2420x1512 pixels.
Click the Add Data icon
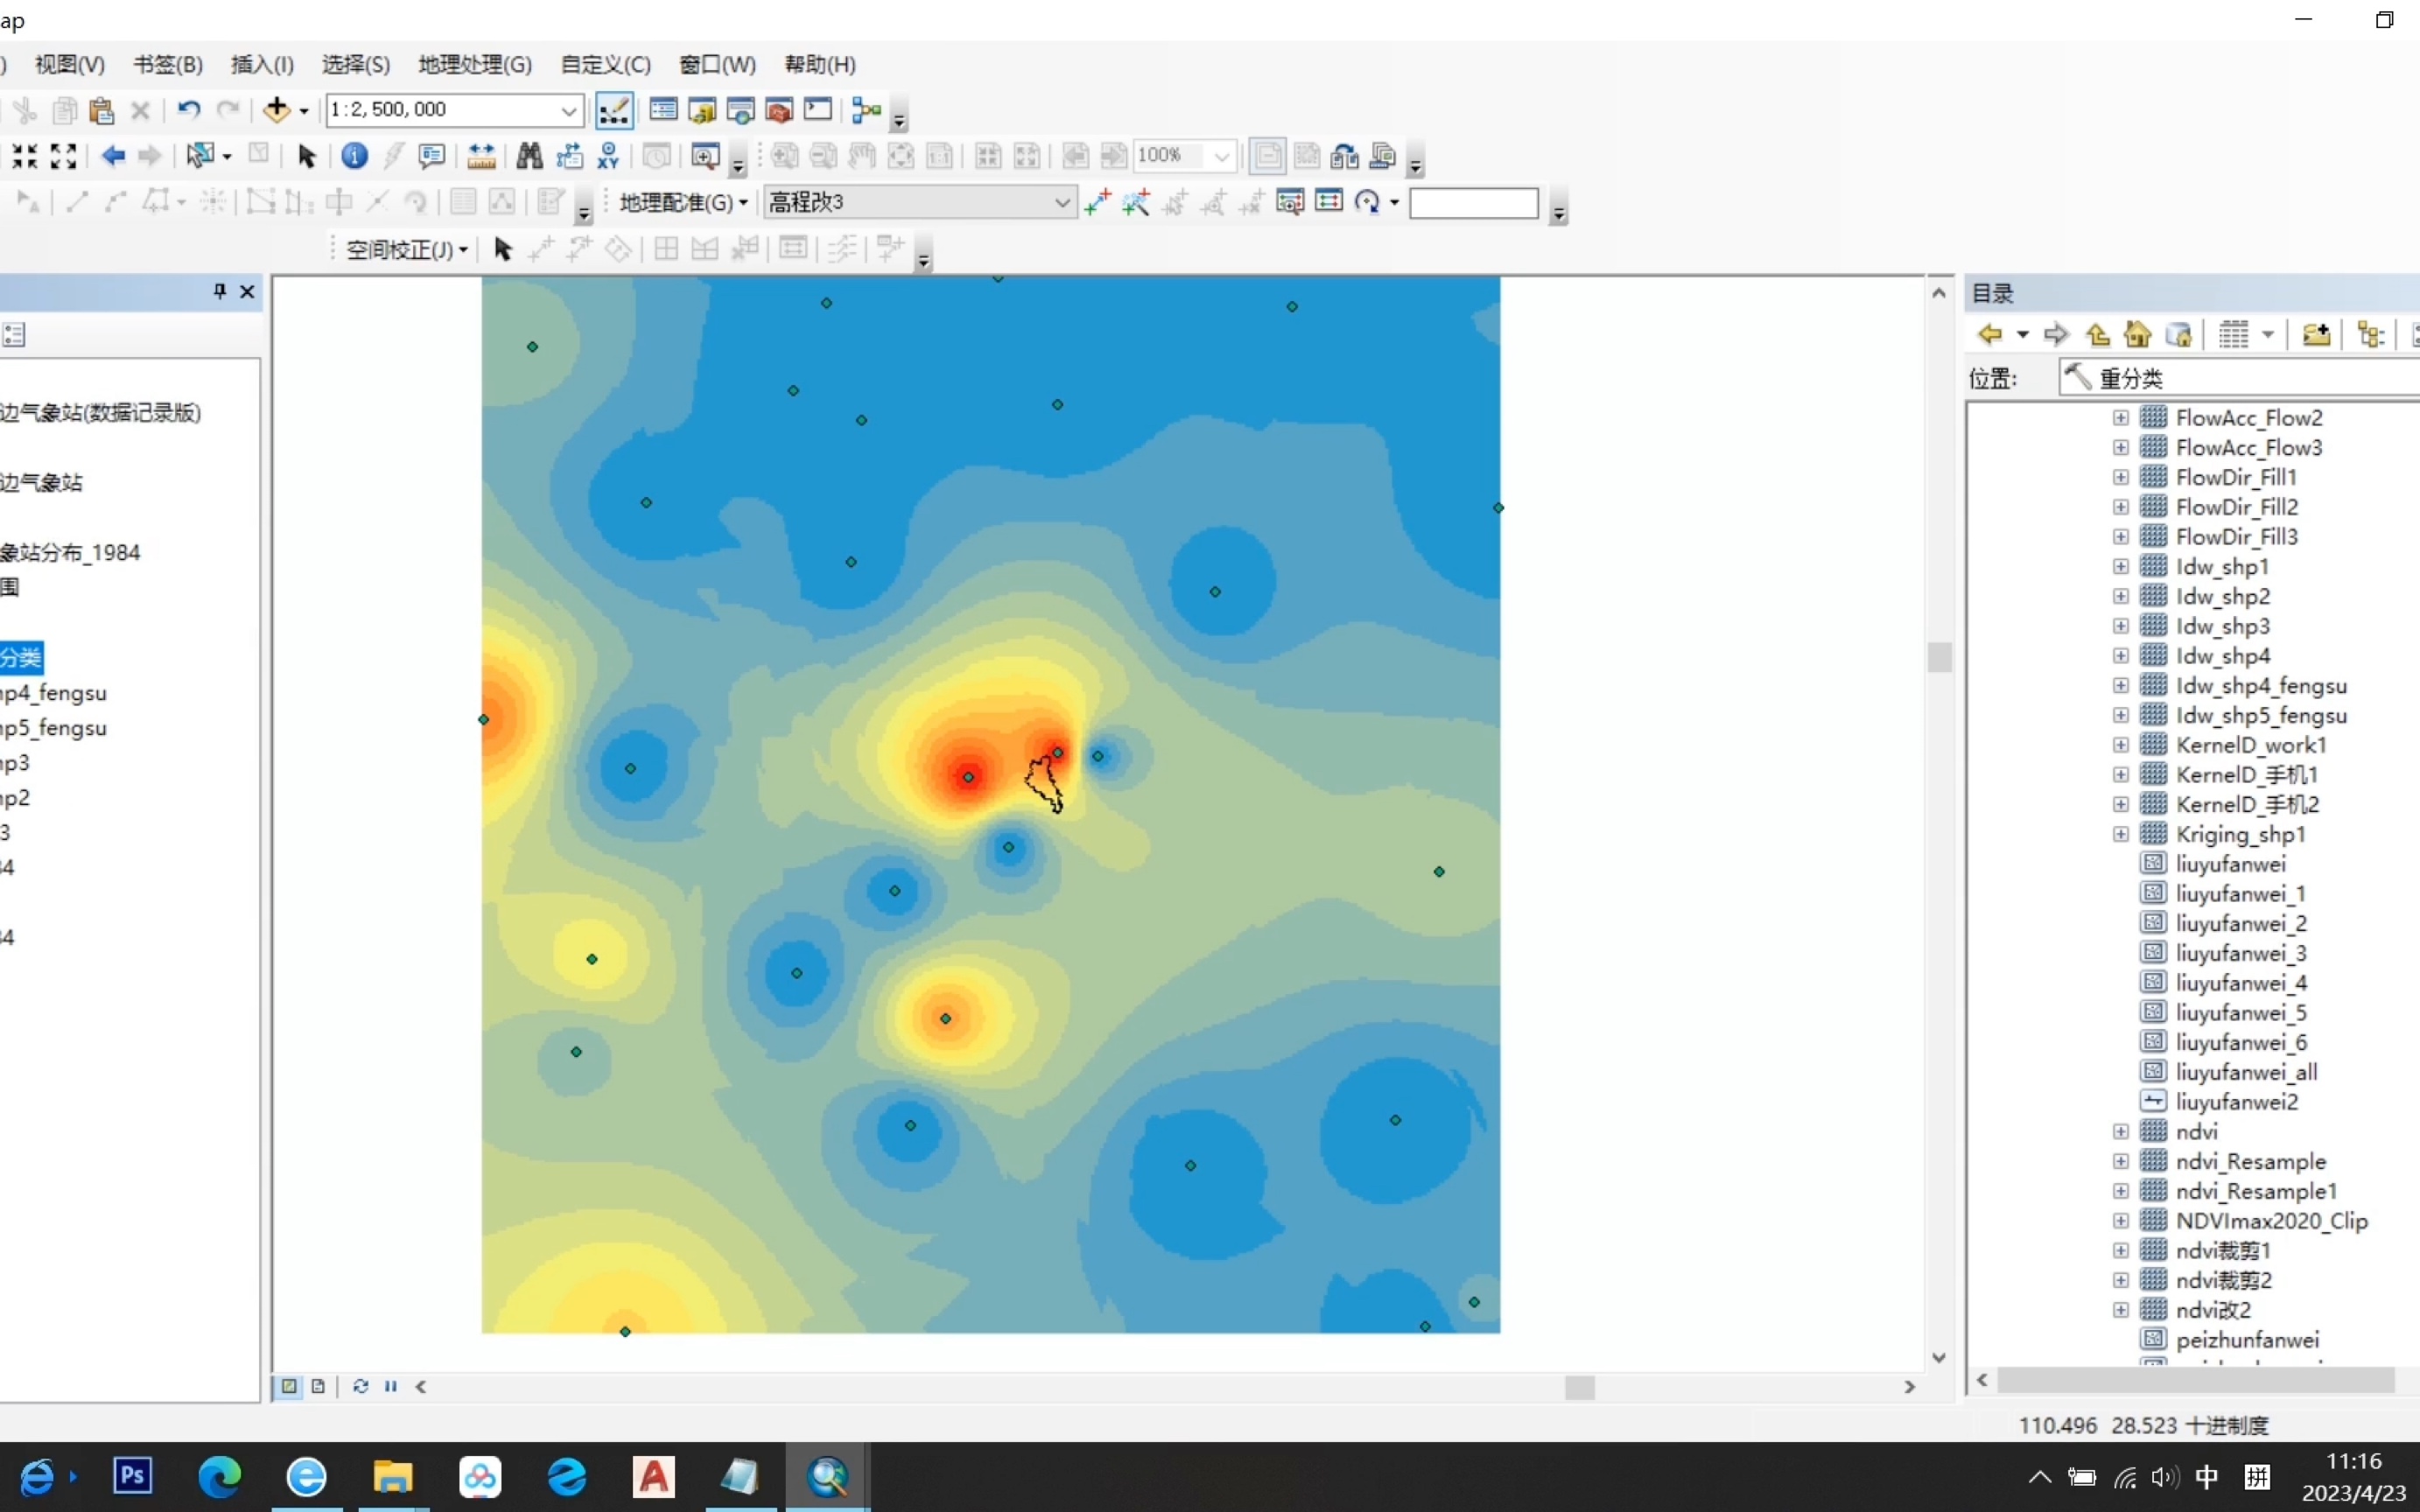tap(279, 109)
